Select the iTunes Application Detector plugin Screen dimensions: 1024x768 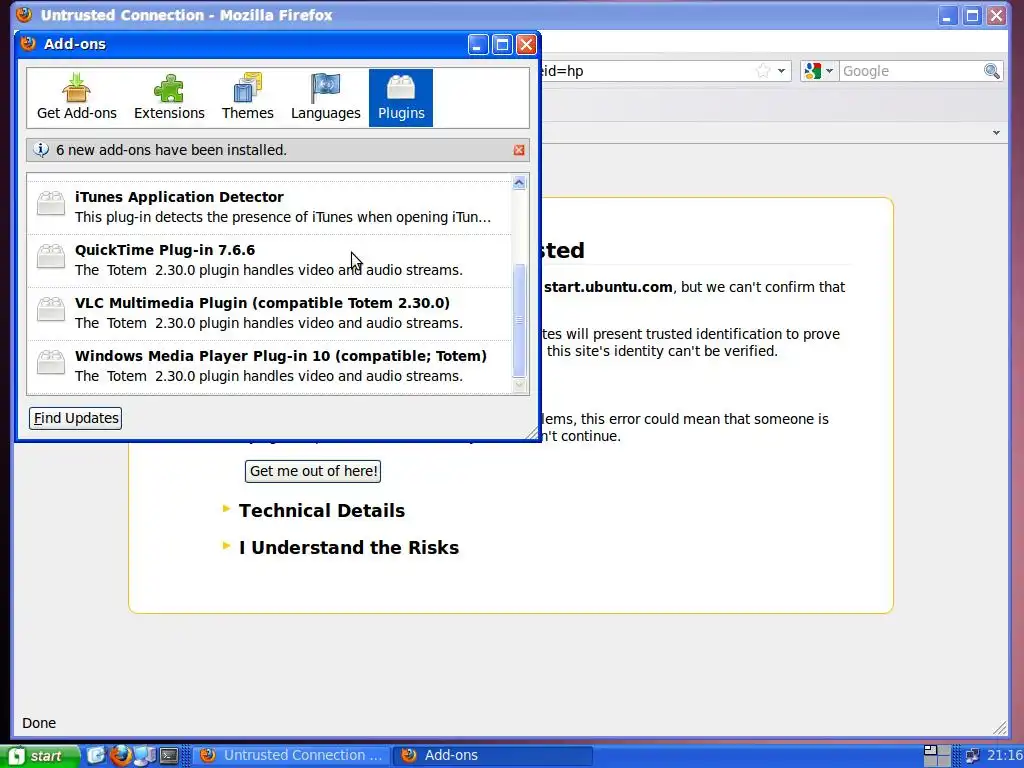click(x=269, y=207)
